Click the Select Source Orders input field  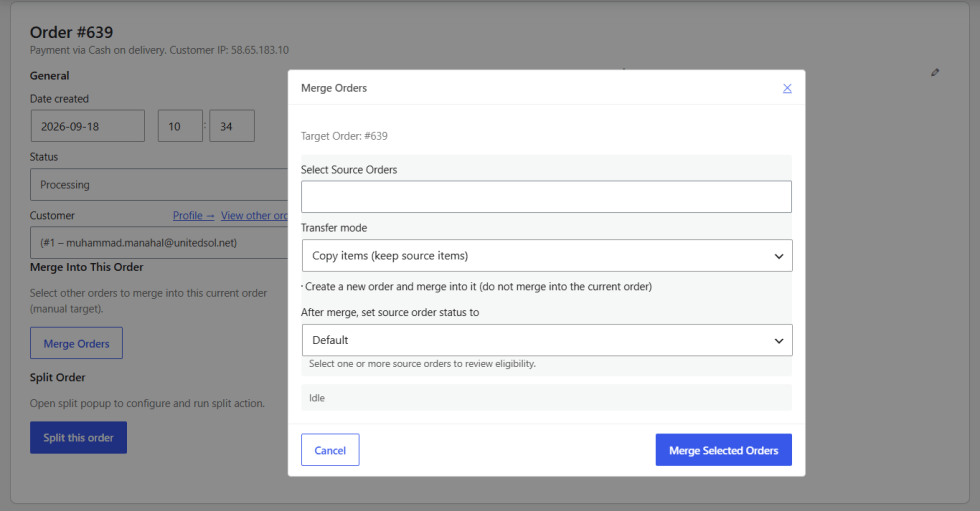(x=546, y=197)
